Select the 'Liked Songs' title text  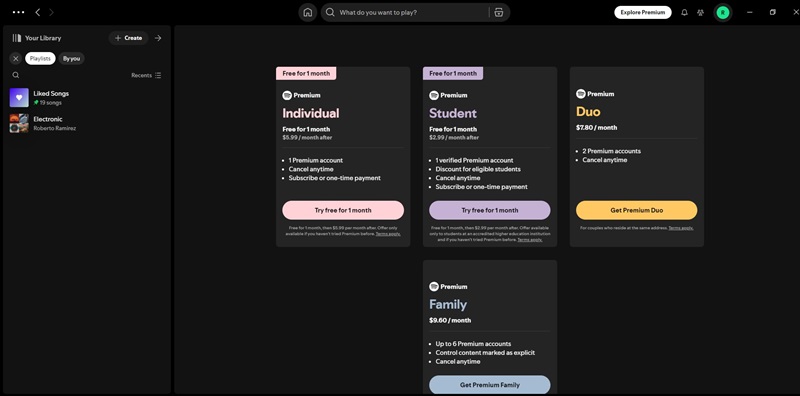(51, 93)
